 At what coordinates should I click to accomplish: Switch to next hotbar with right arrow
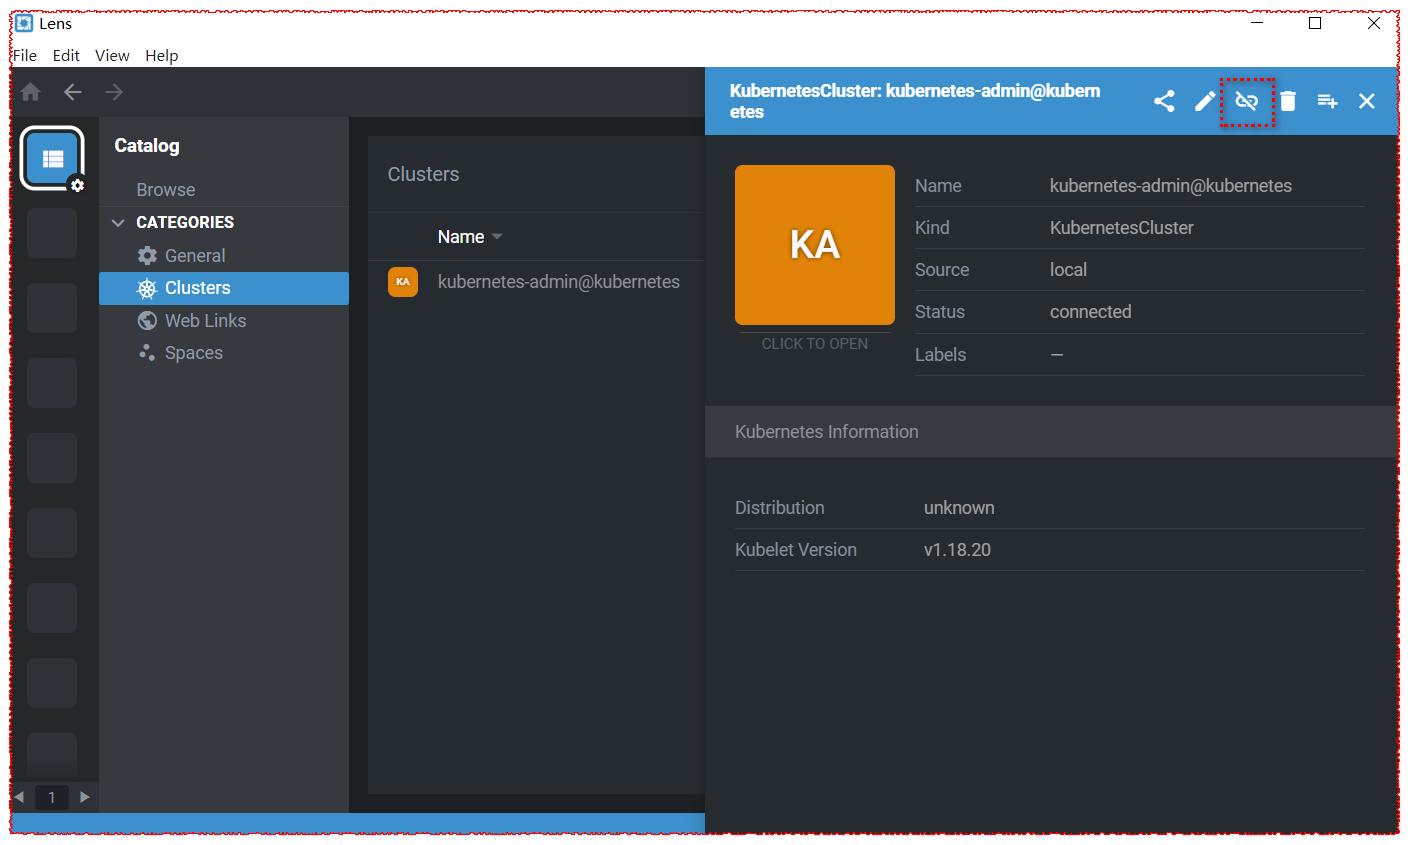(85, 797)
